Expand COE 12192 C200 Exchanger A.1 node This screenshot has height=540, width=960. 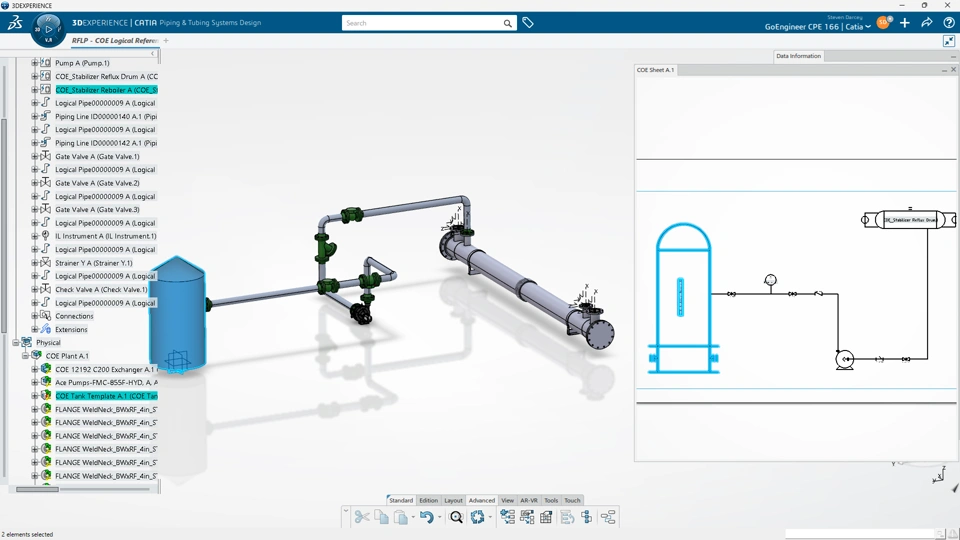pyautogui.click(x=35, y=369)
